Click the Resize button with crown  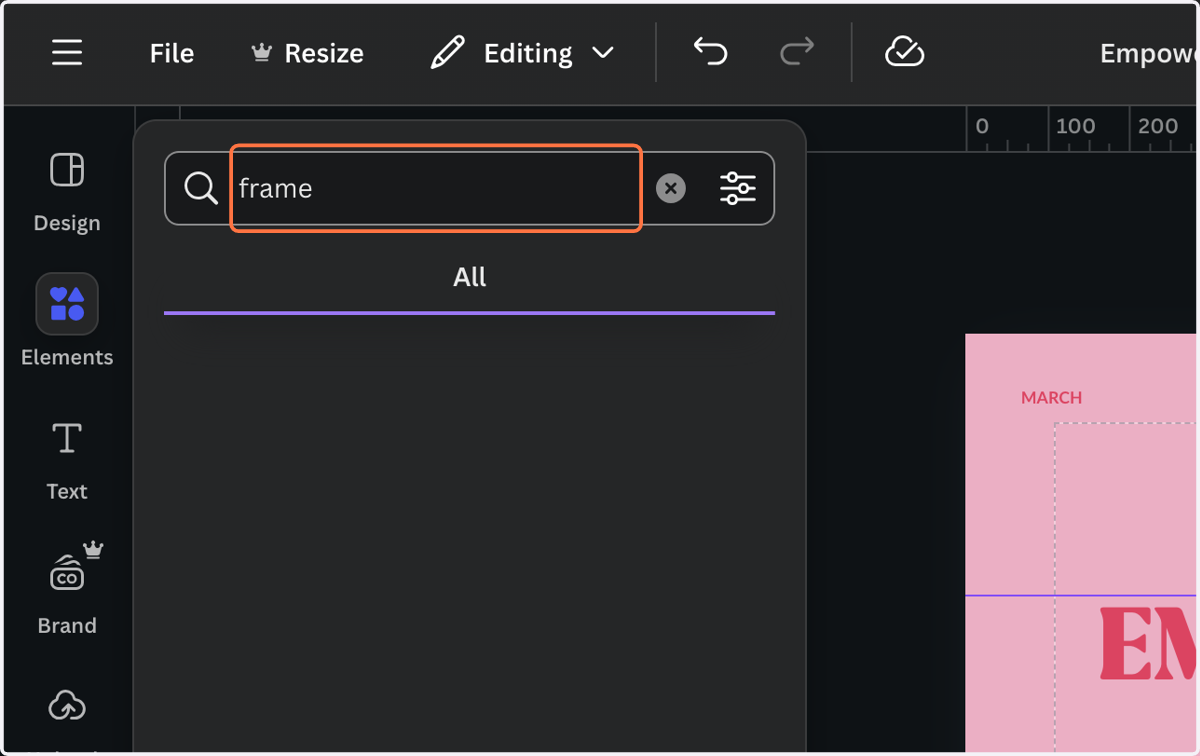point(307,53)
